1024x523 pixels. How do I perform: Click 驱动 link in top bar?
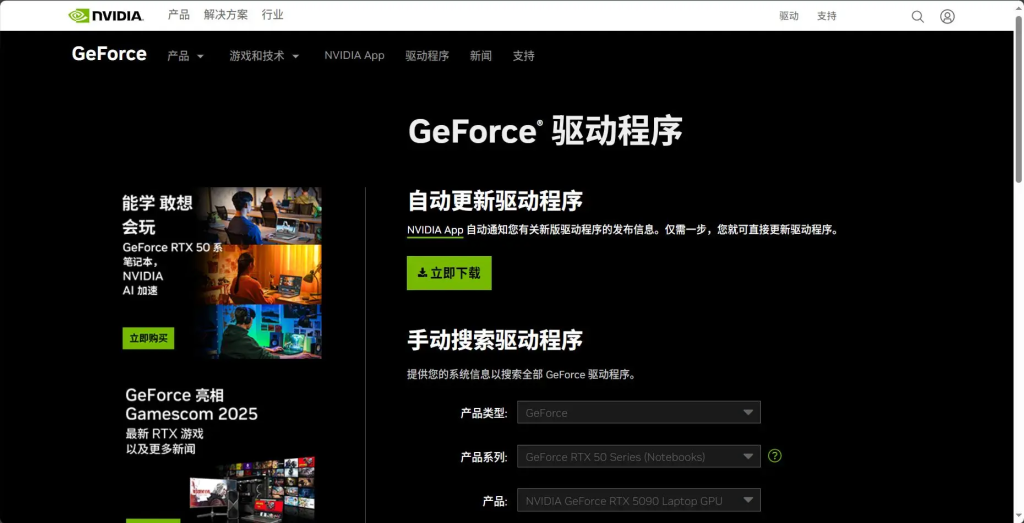789,16
